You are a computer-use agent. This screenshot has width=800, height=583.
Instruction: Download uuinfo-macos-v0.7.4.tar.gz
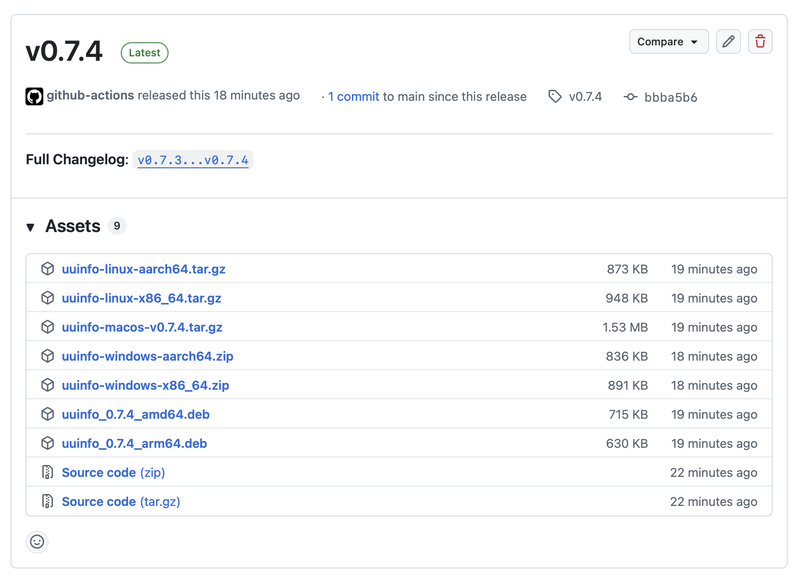[142, 327]
